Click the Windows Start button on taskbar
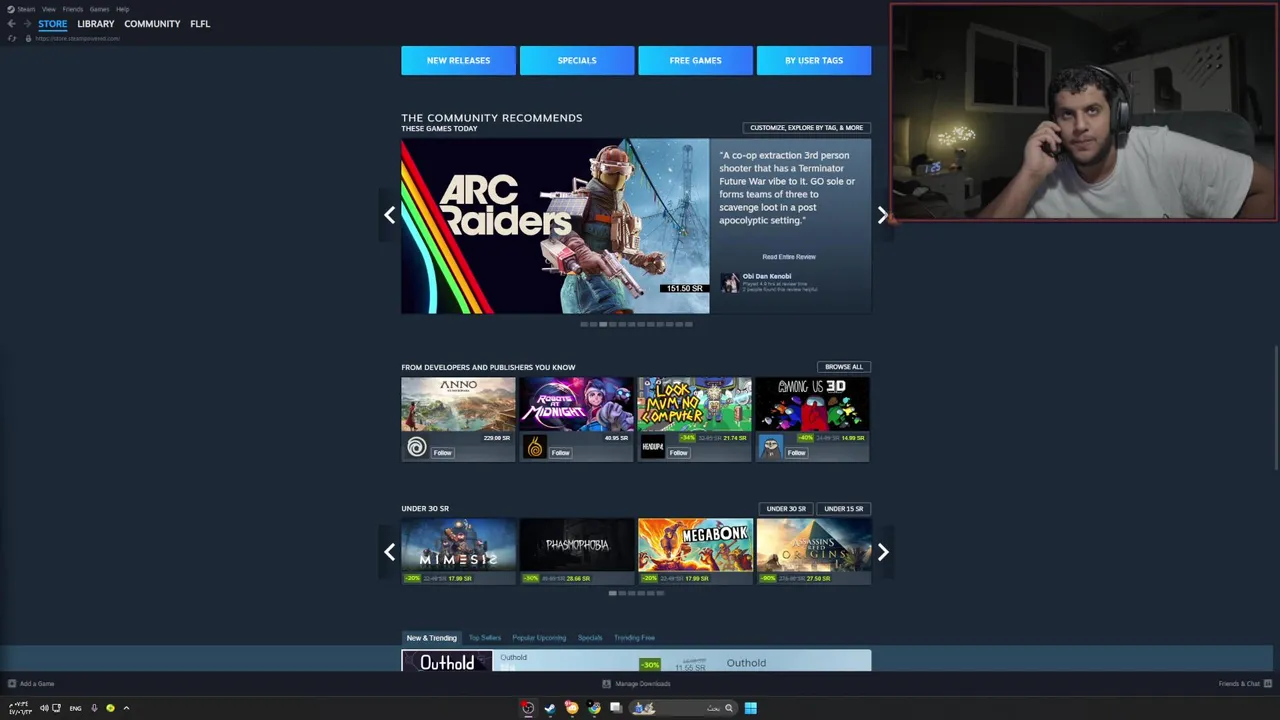The image size is (1280, 720). pyautogui.click(x=750, y=708)
